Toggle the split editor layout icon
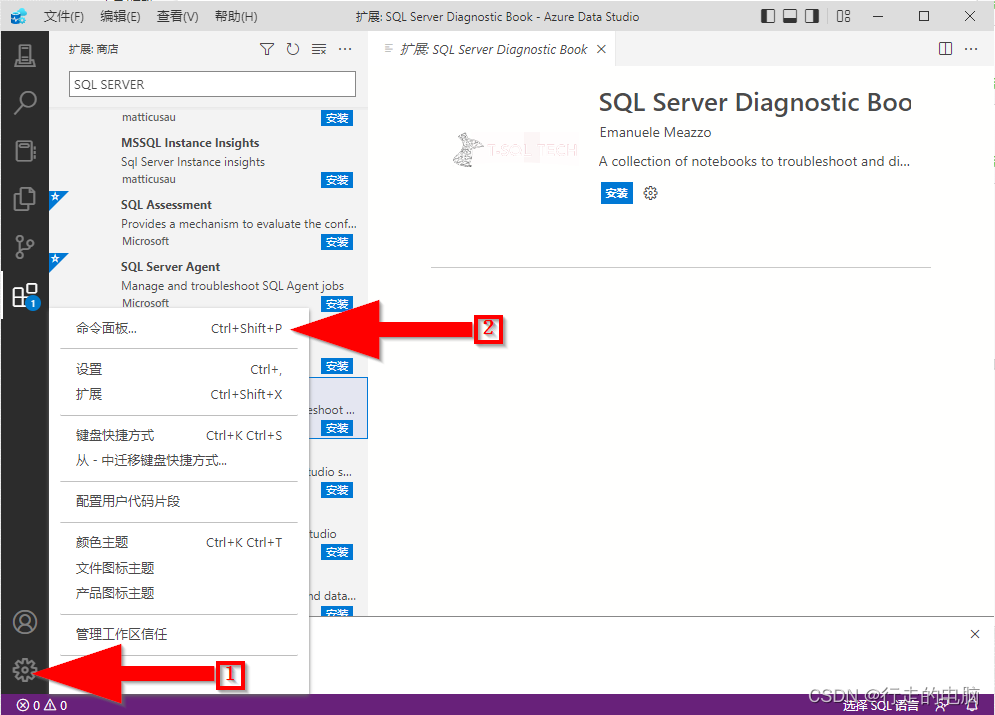The height and width of the screenshot is (715, 995). coord(945,48)
